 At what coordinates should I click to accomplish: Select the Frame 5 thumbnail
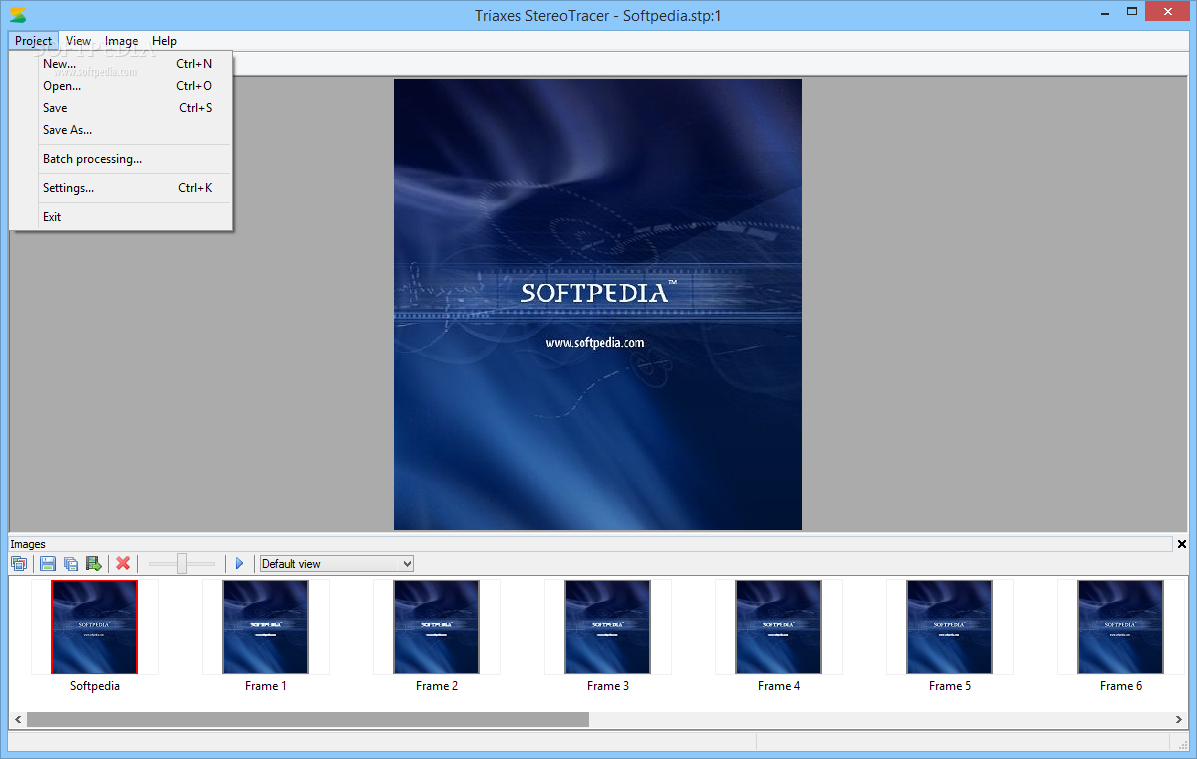(x=950, y=627)
